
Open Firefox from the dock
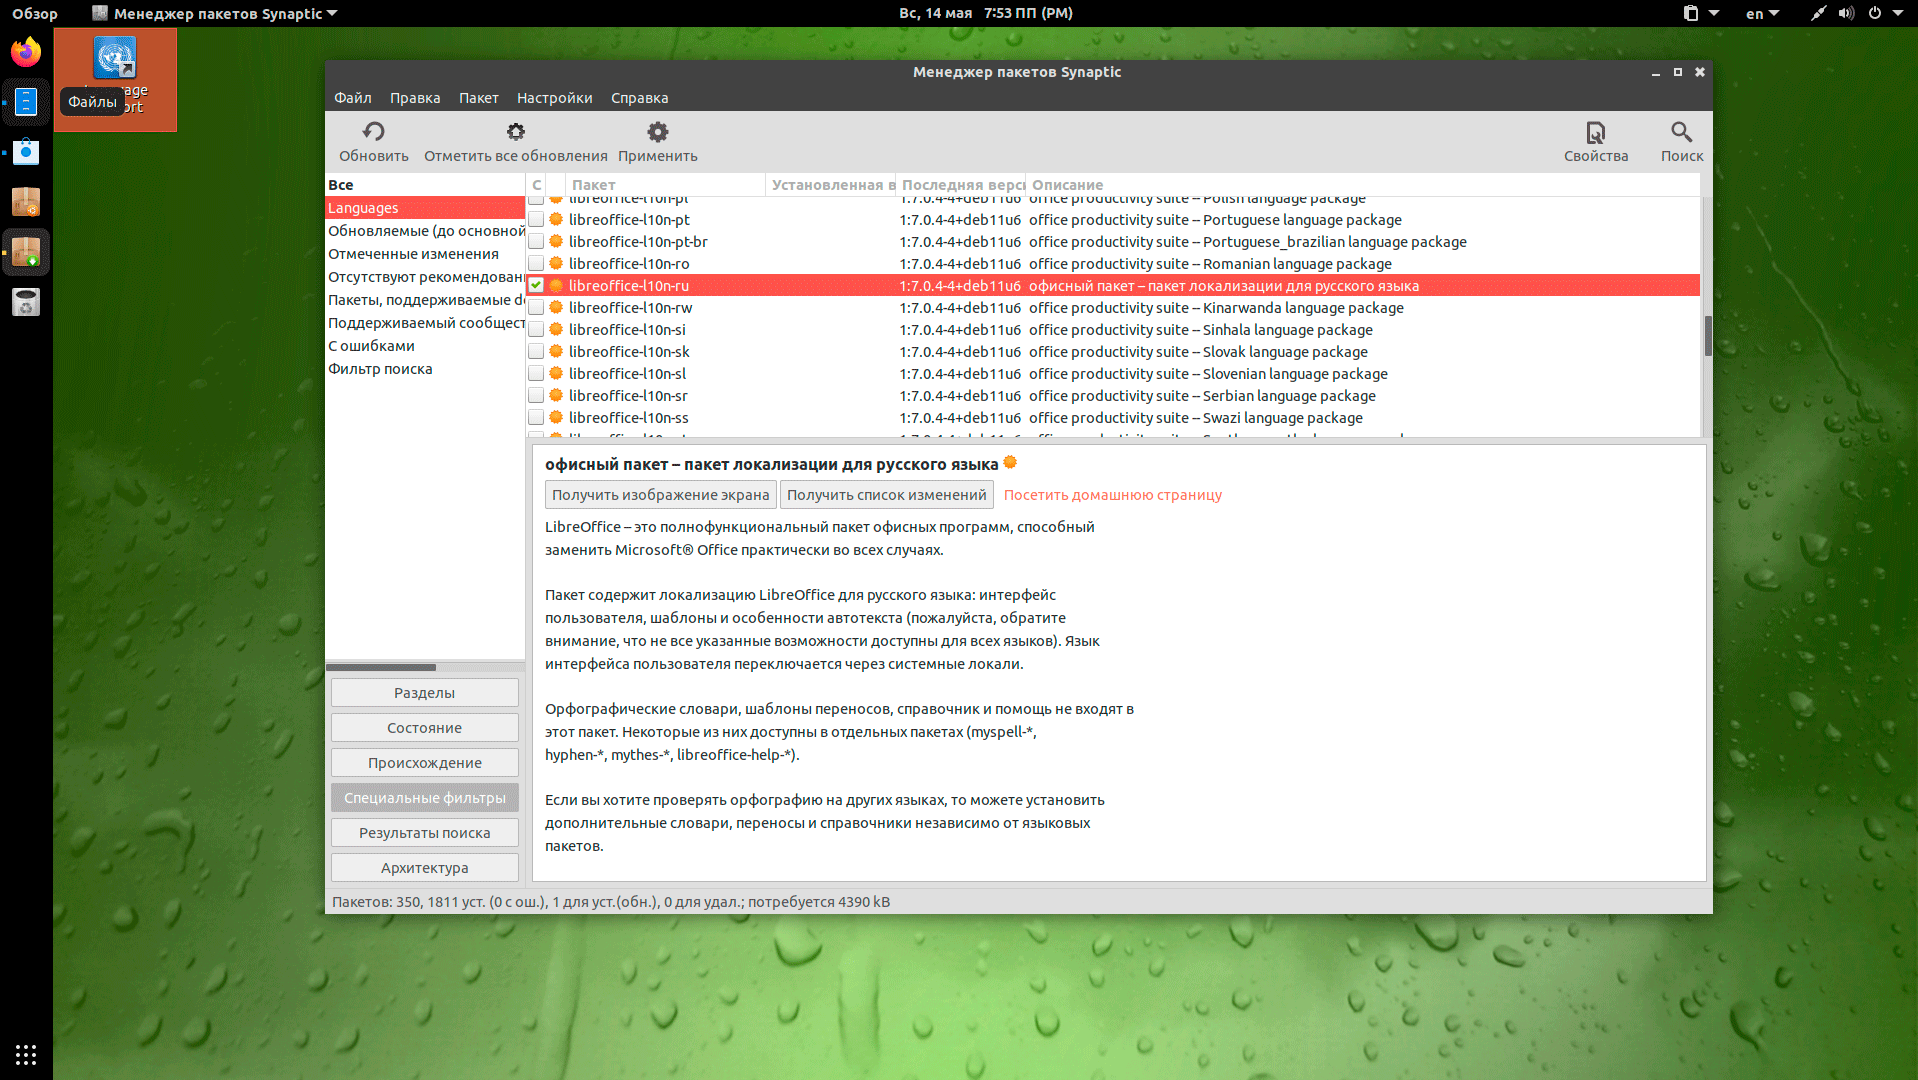26,52
